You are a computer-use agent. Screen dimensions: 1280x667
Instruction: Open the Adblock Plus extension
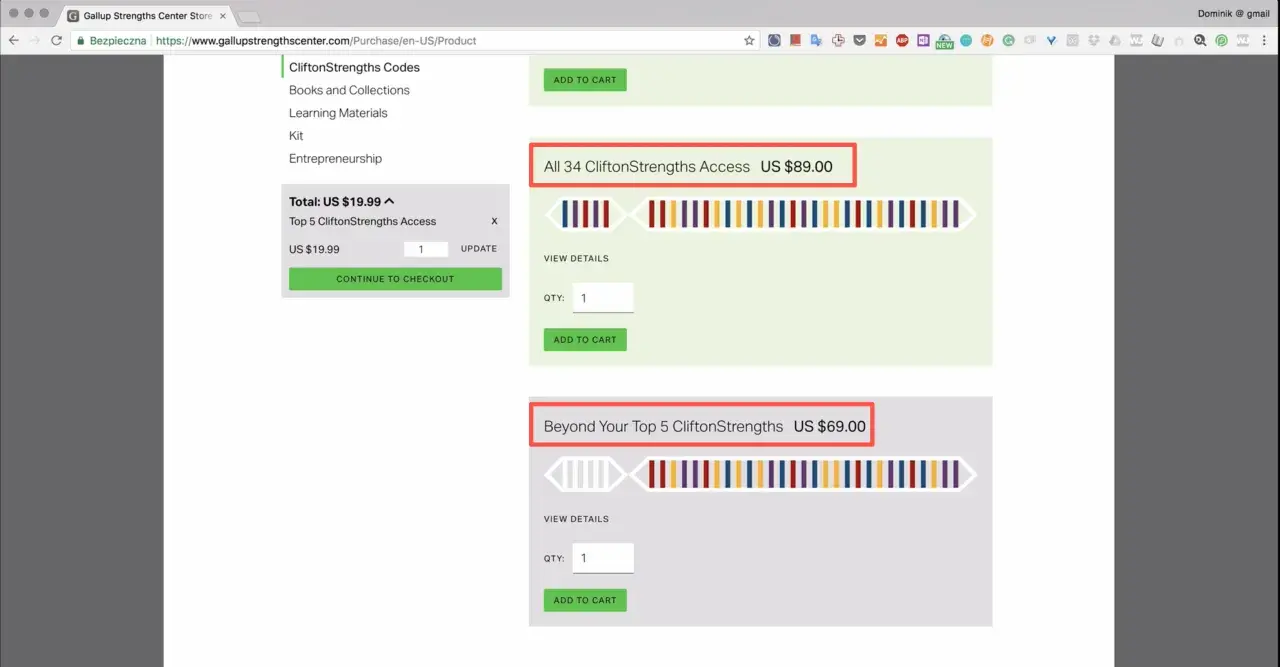[x=902, y=41]
